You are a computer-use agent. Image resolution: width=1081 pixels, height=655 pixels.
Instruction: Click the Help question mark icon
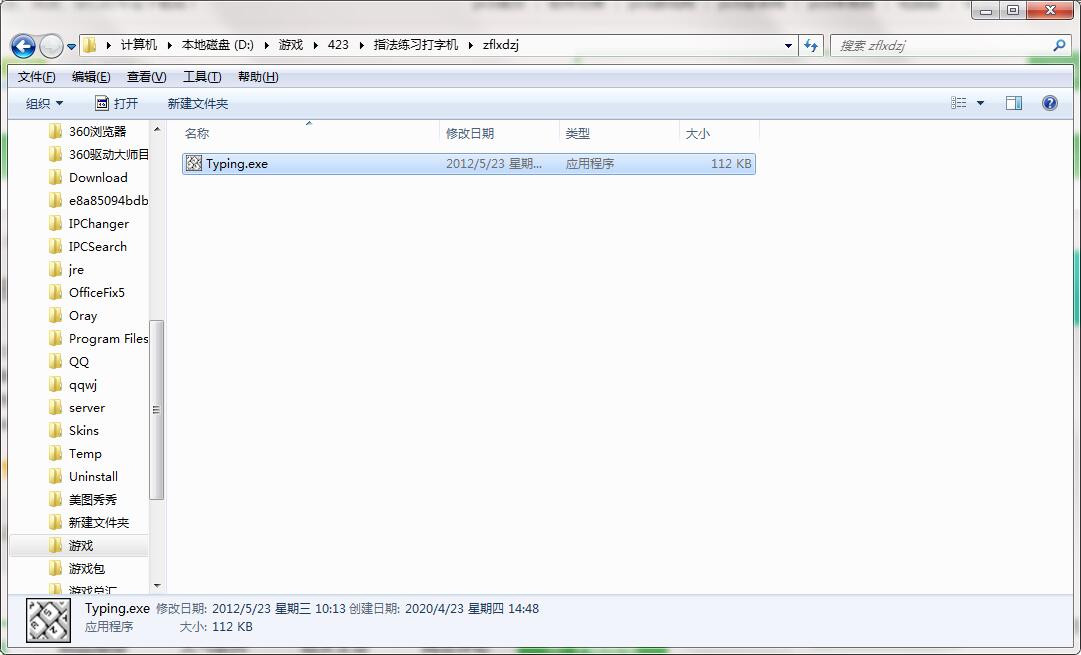click(x=1047, y=103)
